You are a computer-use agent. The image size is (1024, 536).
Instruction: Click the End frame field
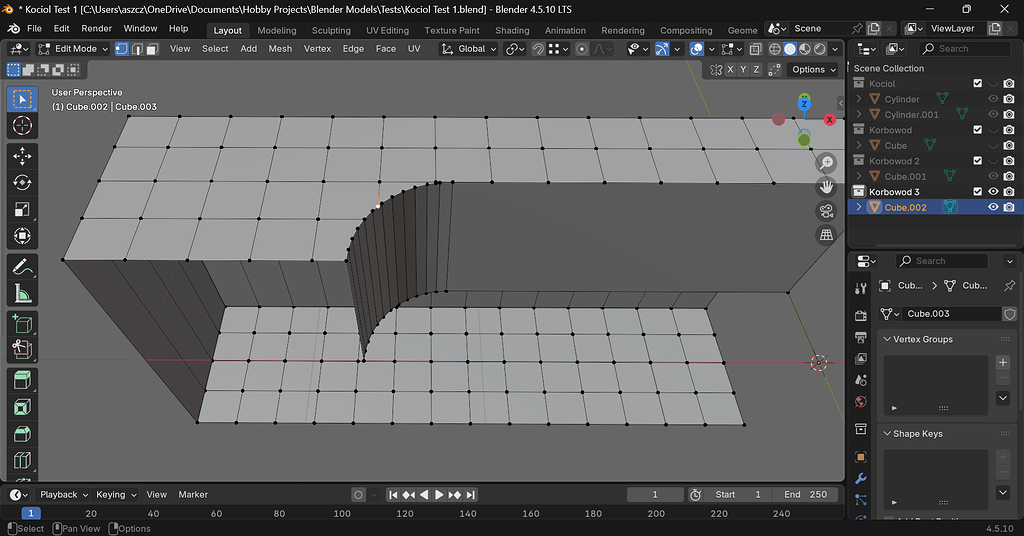(805, 495)
